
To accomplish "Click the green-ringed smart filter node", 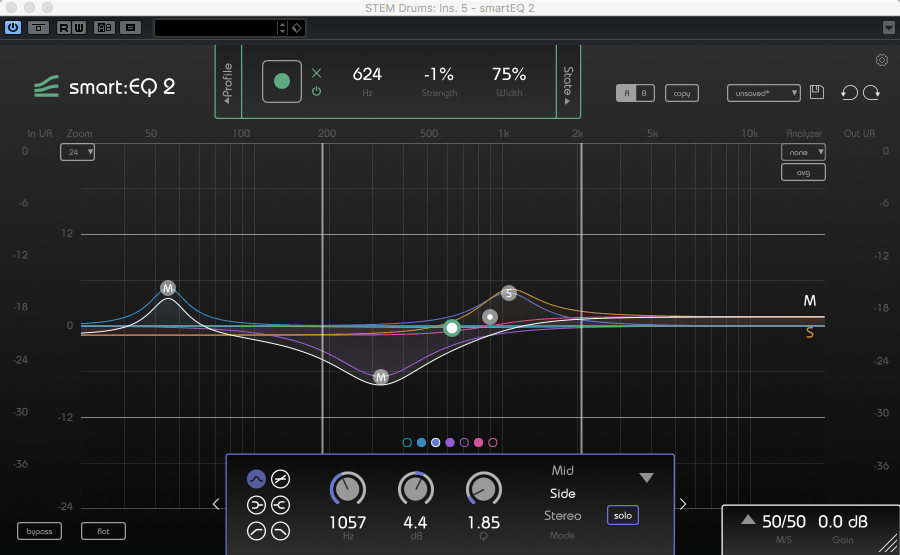I will [452, 328].
